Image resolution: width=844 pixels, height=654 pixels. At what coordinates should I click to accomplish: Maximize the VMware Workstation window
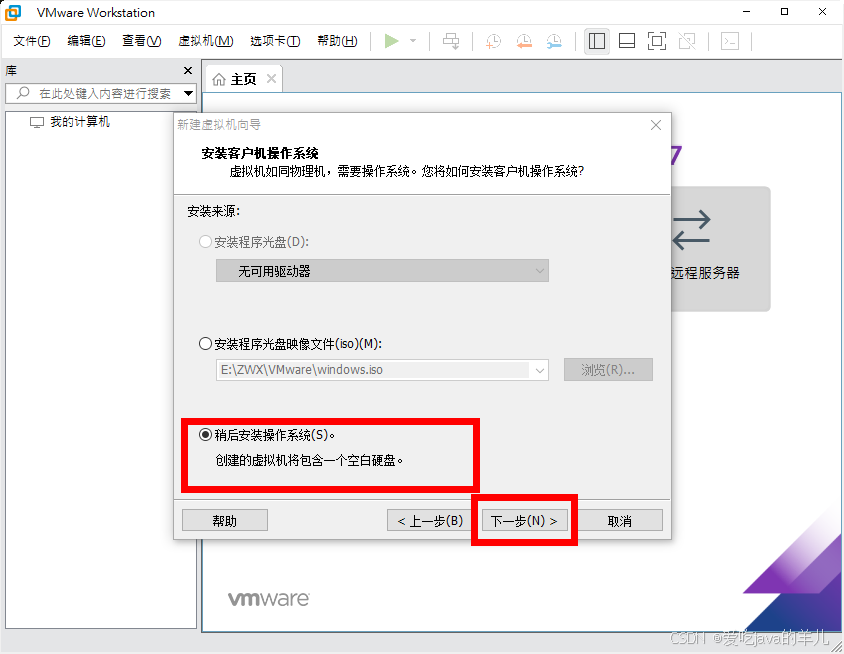pyautogui.click(x=784, y=12)
